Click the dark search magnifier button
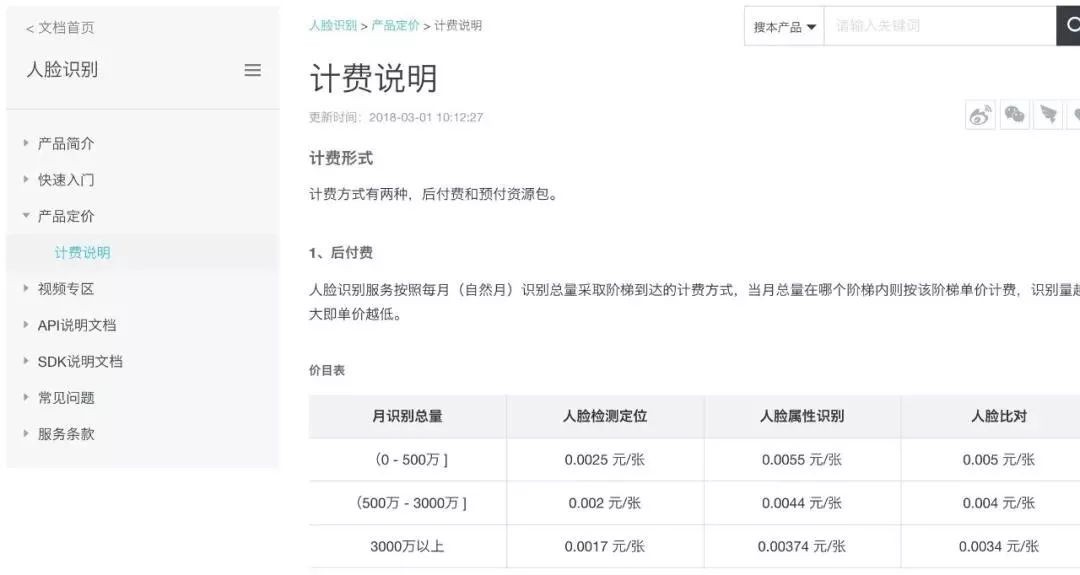The width and height of the screenshot is (1080, 575). tap(1070, 26)
